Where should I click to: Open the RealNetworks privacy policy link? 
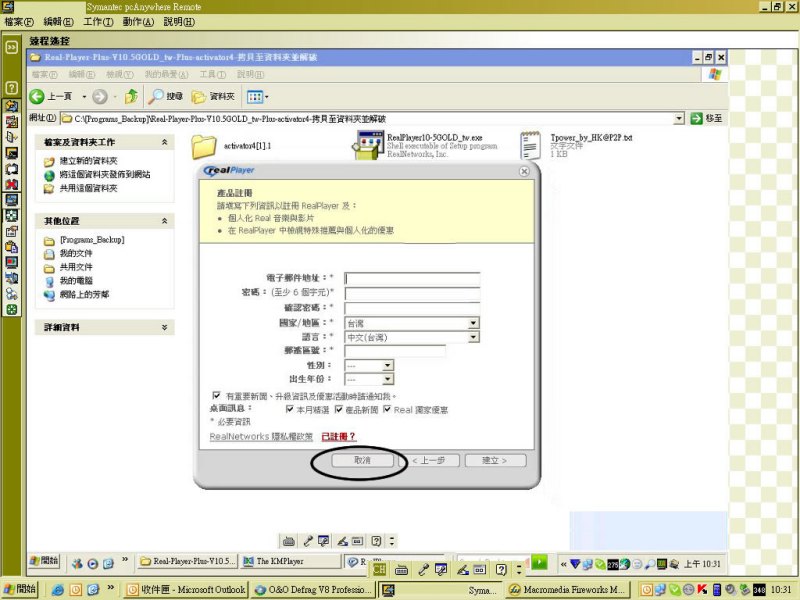tap(260, 437)
